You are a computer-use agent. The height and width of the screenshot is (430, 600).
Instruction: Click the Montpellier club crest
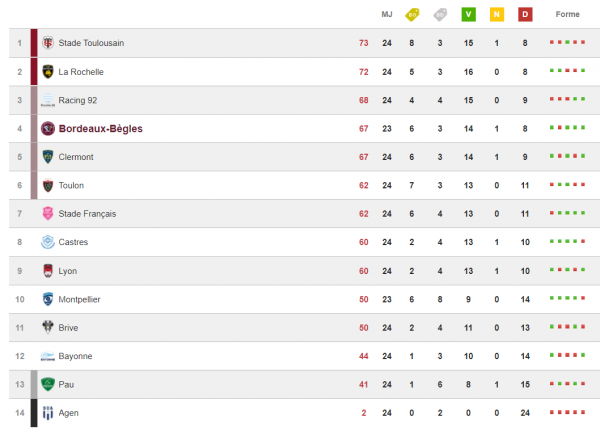[x=48, y=299]
